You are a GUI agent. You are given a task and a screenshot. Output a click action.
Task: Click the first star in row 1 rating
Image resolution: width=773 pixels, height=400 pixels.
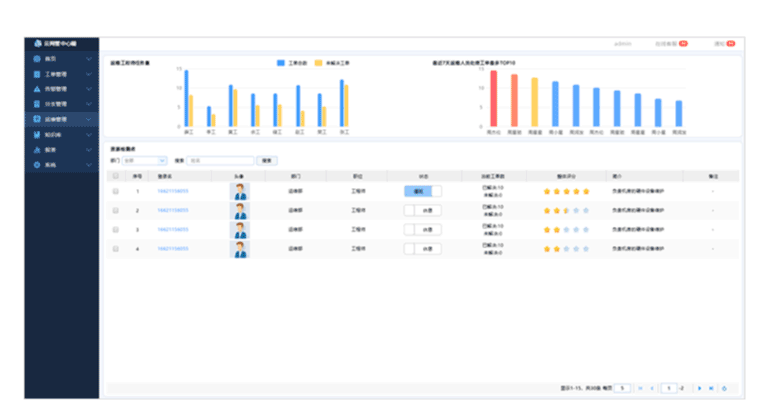point(547,191)
